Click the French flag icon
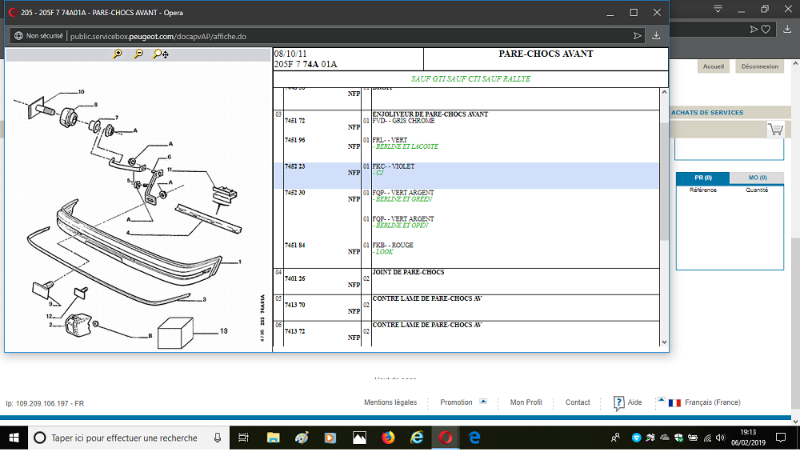This screenshot has height=468, width=800. (674, 403)
